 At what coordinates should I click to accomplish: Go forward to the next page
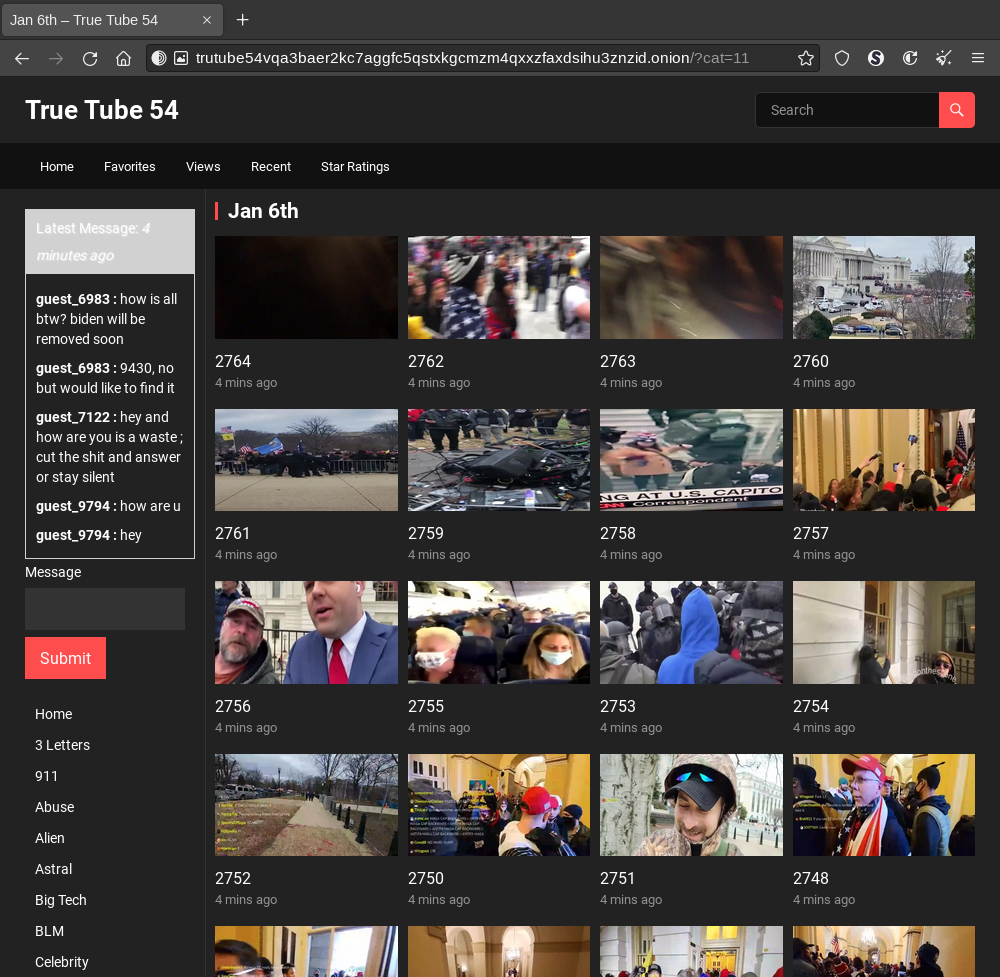click(56, 59)
